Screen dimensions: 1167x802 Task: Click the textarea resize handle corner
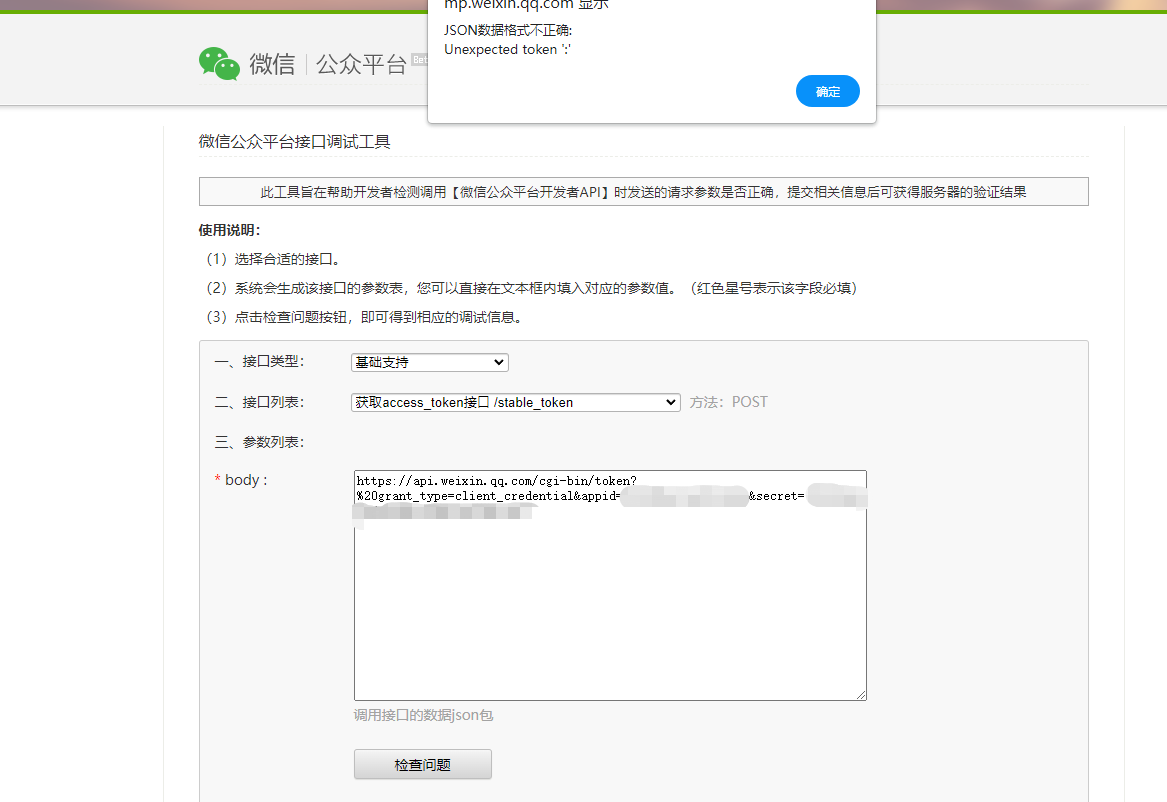(861, 695)
